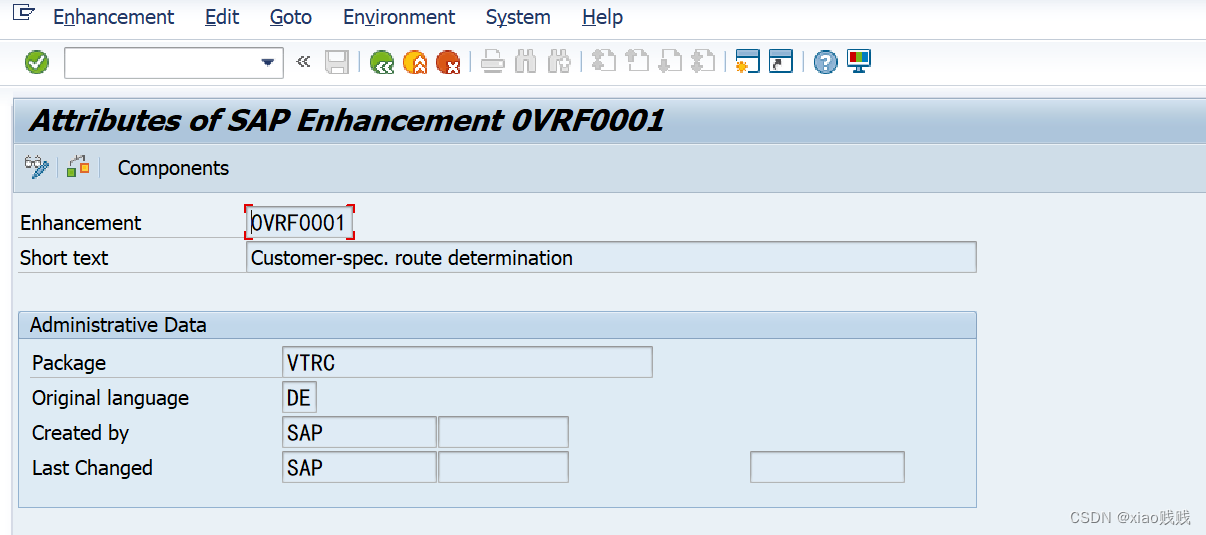
Task: Click the Previous Page icon
Action: 637,62
